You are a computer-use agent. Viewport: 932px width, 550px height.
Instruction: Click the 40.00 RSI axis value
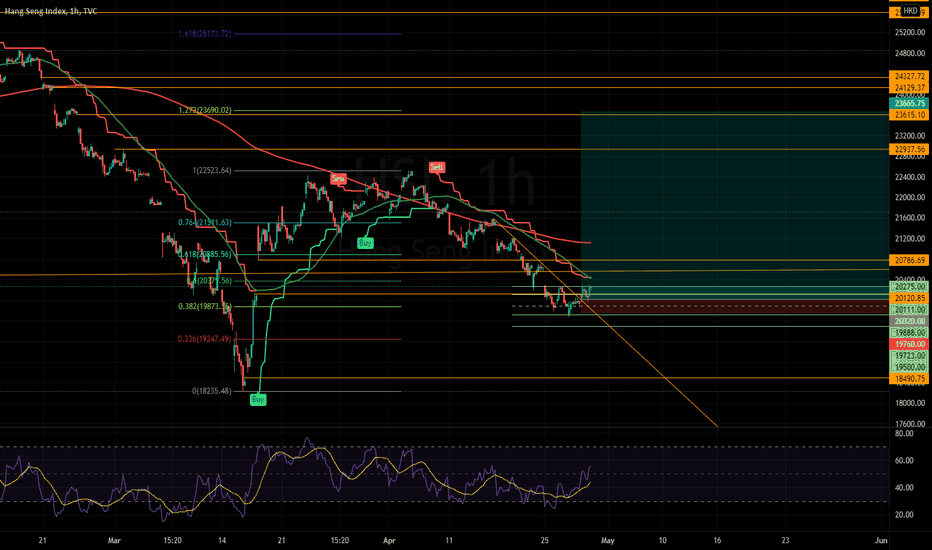coord(904,488)
